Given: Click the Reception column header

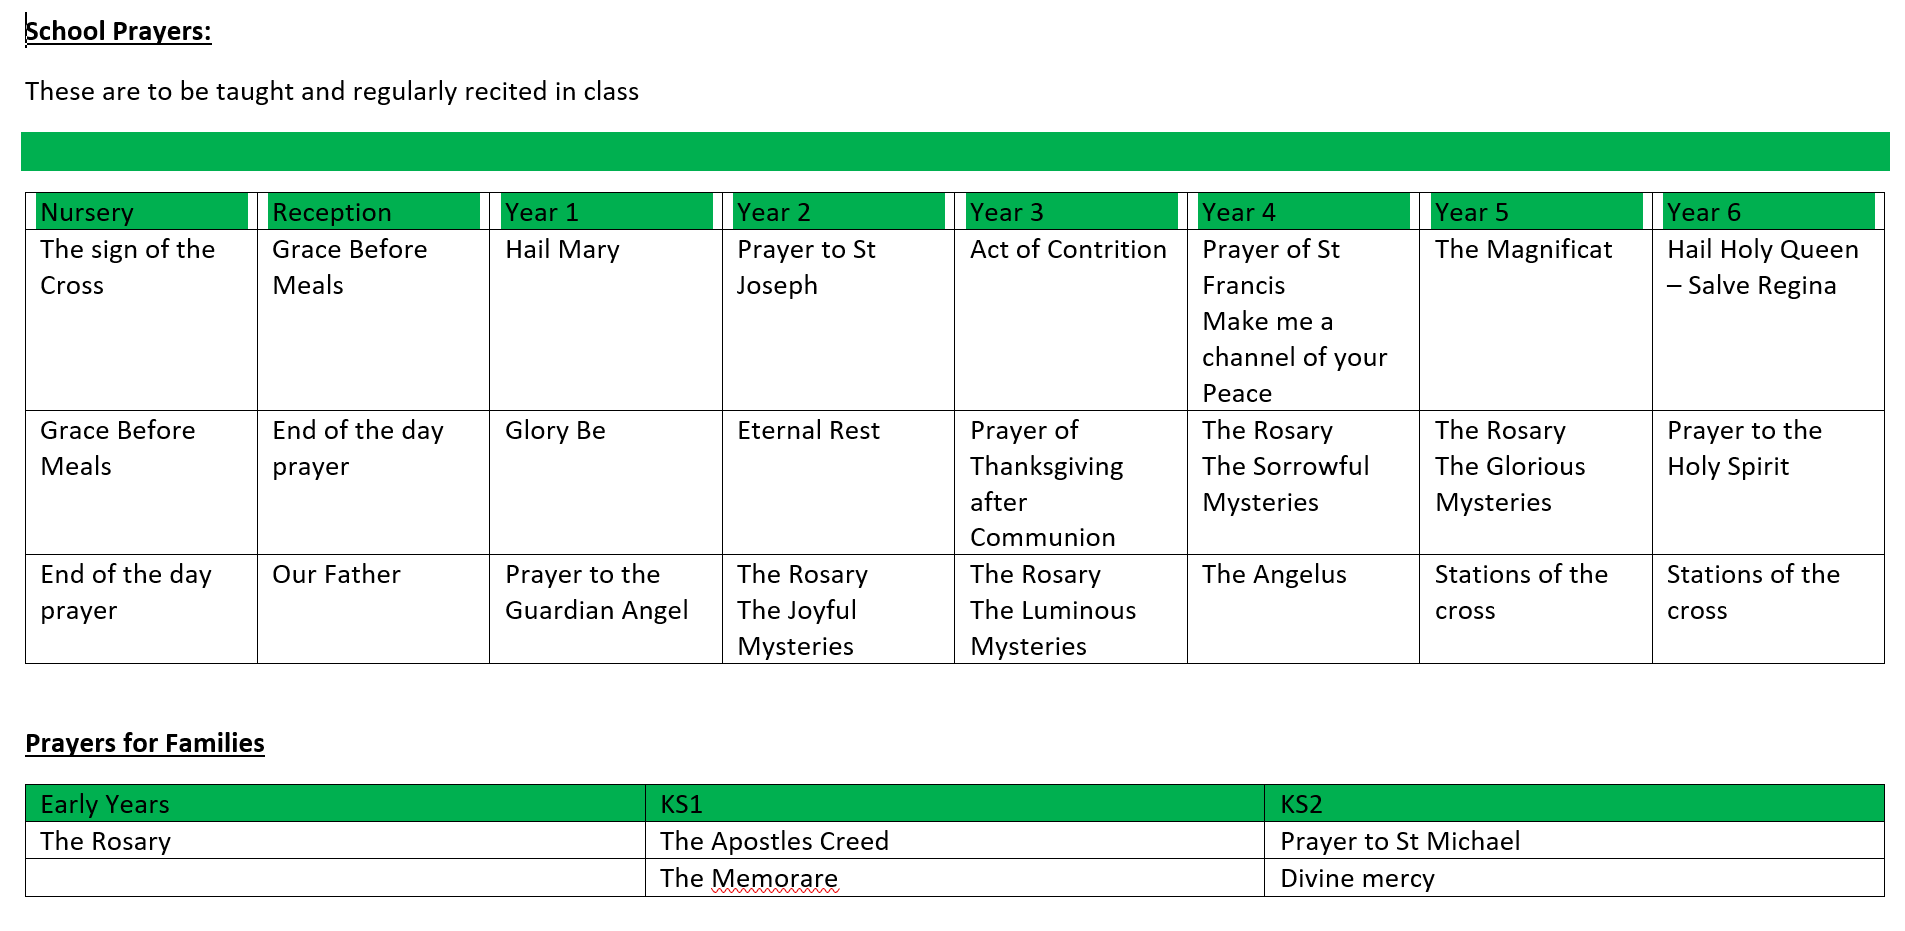Looking at the screenshot, I should pyautogui.click(x=373, y=212).
